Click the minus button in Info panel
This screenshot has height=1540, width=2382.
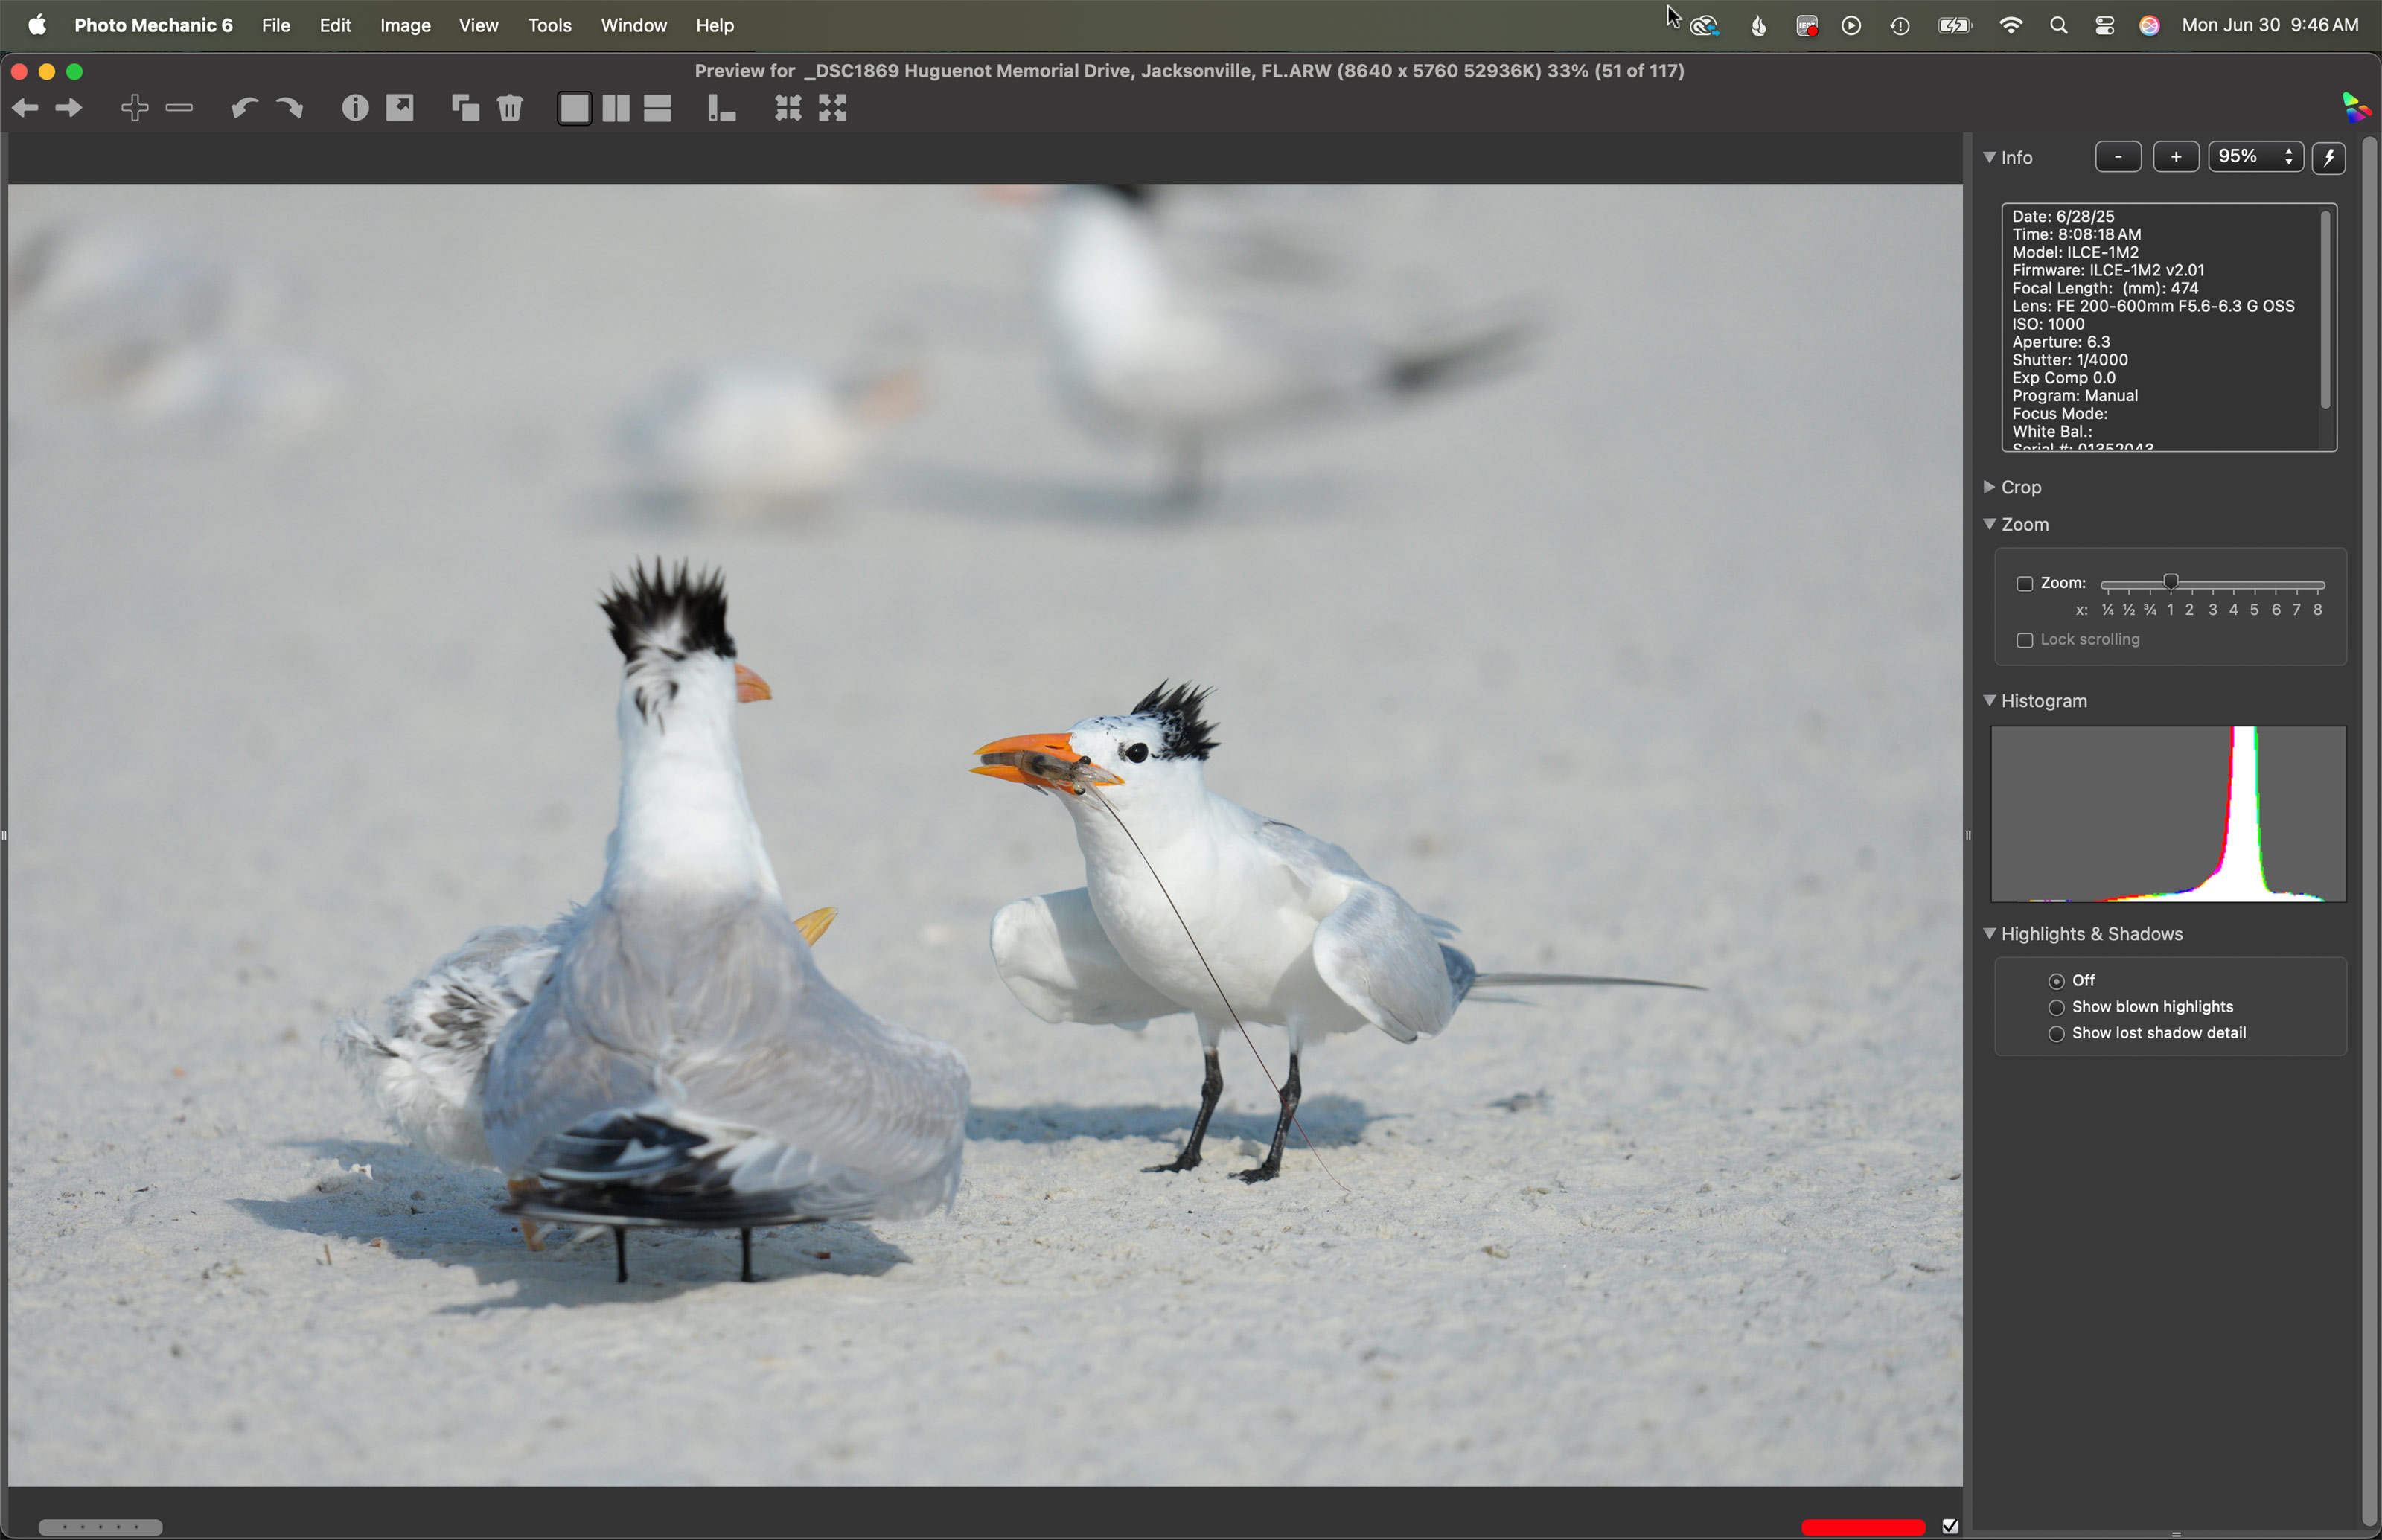point(2118,157)
